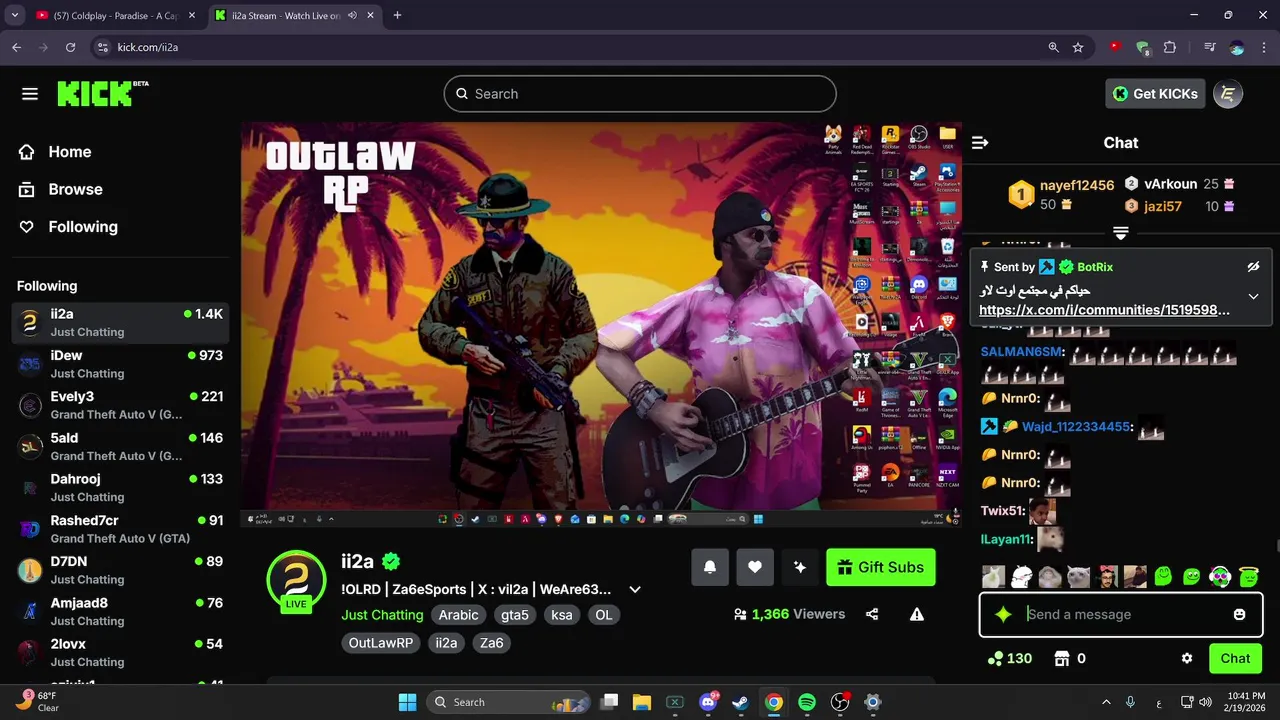Viewport: 1280px width, 720px height.
Task: Click the Za6 tag
Action: 491,643
